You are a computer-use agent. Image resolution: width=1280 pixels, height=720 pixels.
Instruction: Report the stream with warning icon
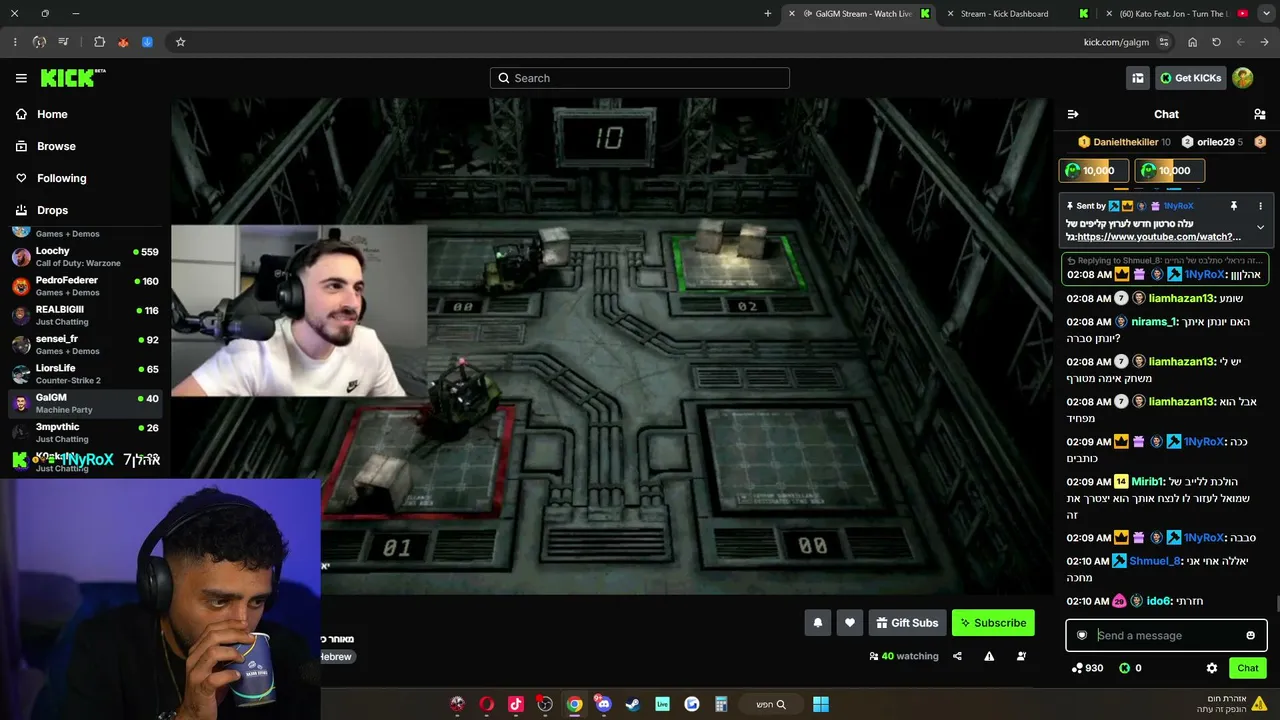[989, 656]
